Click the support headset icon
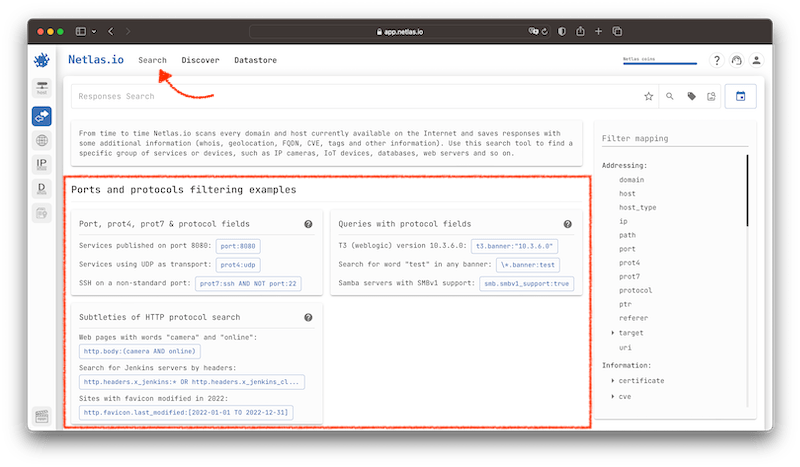 pyautogui.click(x=737, y=60)
